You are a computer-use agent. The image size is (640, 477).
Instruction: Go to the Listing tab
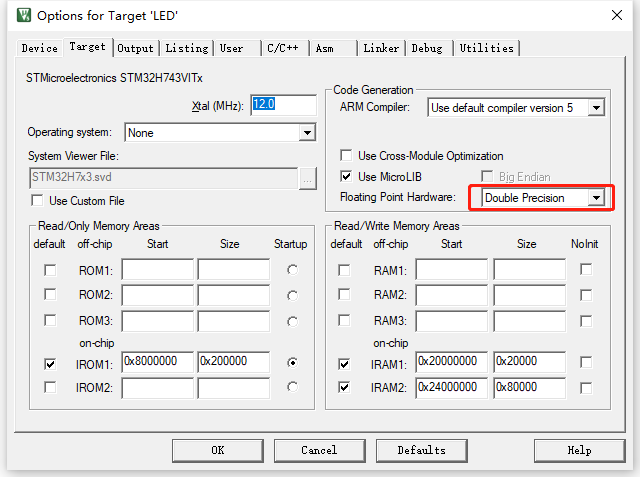coord(187,48)
